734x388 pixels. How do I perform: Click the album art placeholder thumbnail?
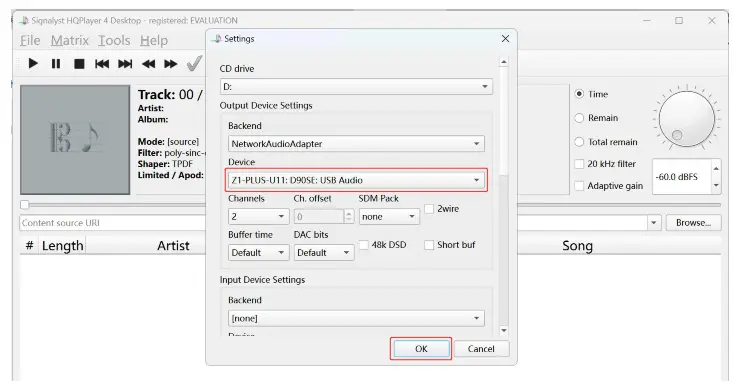click(x=75, y=139)
